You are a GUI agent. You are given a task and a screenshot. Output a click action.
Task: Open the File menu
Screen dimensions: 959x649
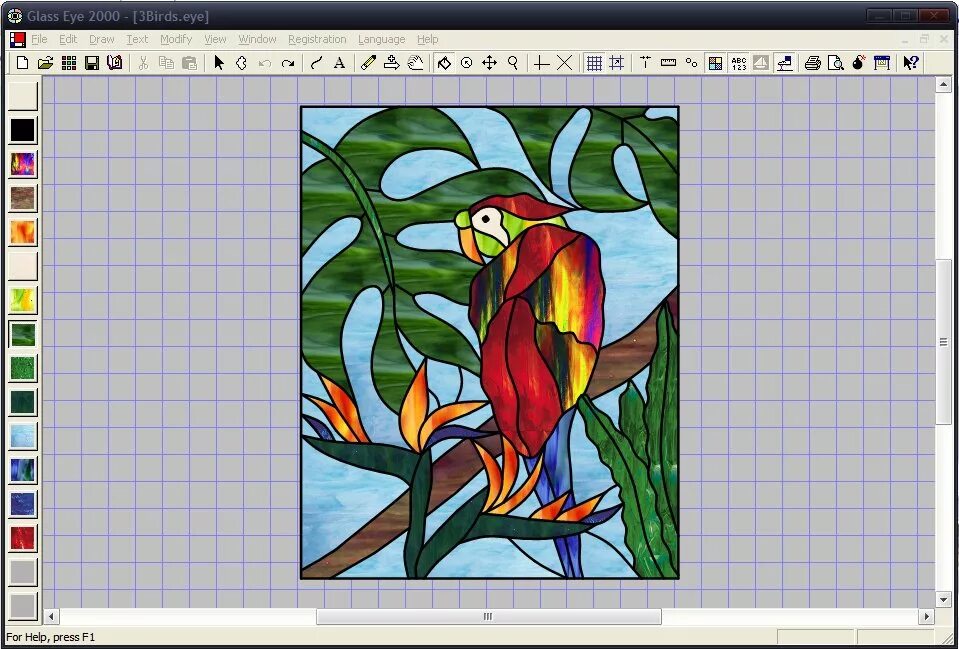(x=39, y=39)
